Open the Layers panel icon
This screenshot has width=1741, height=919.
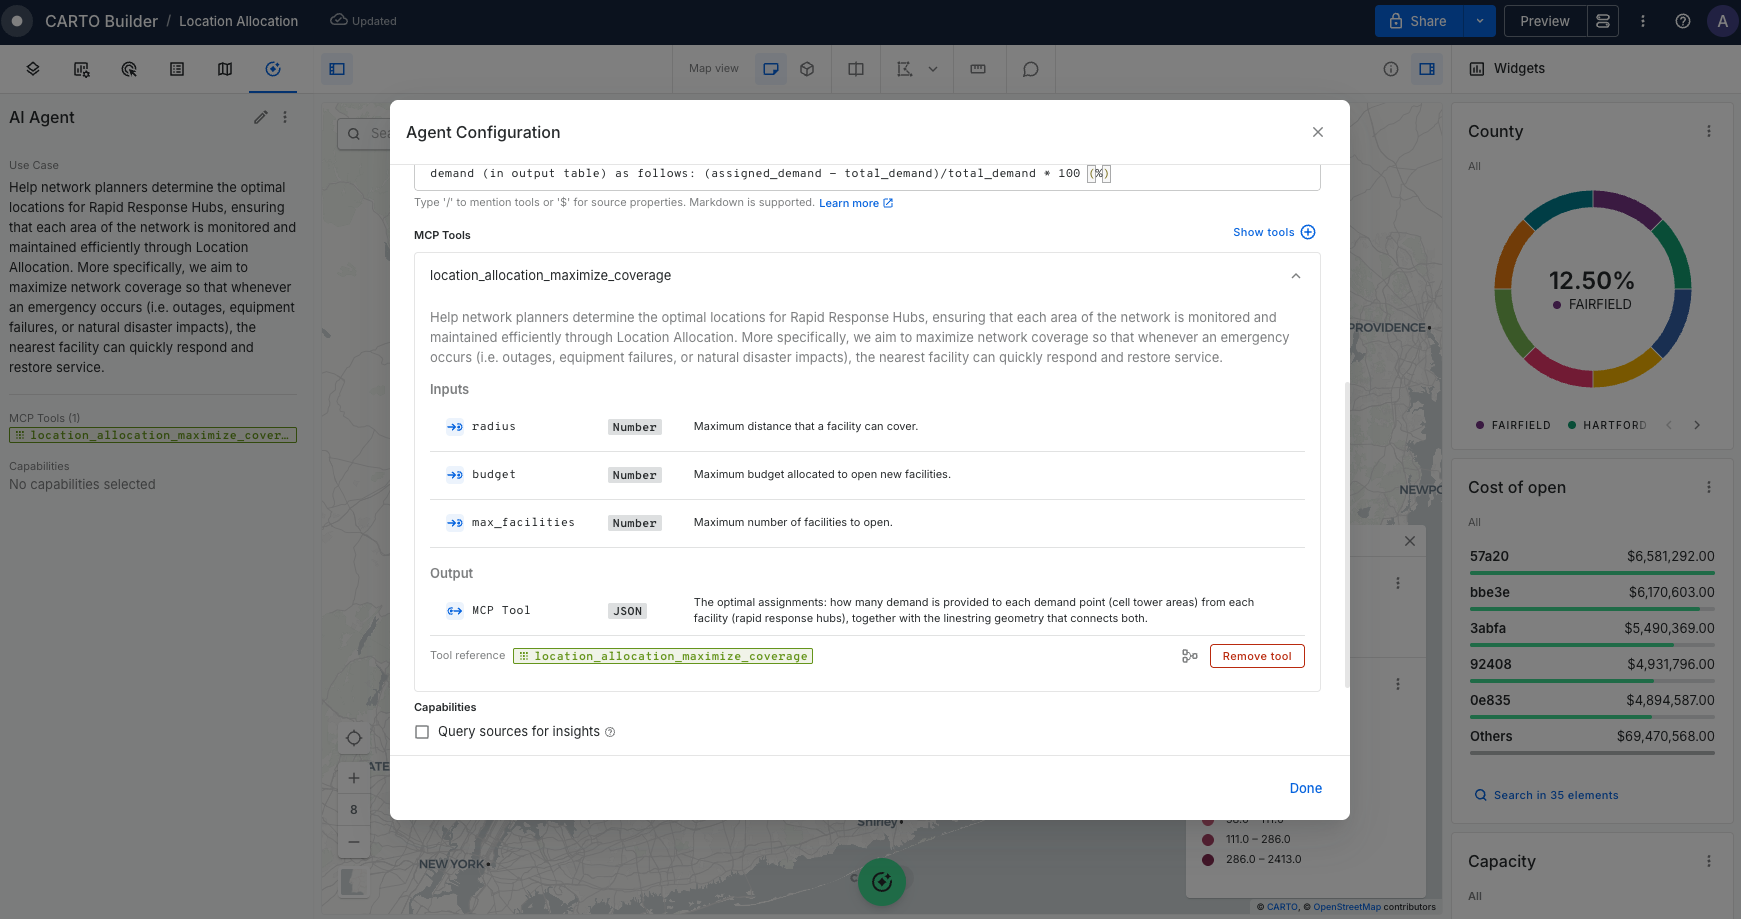pyautogui.click(x=33, y=69)
